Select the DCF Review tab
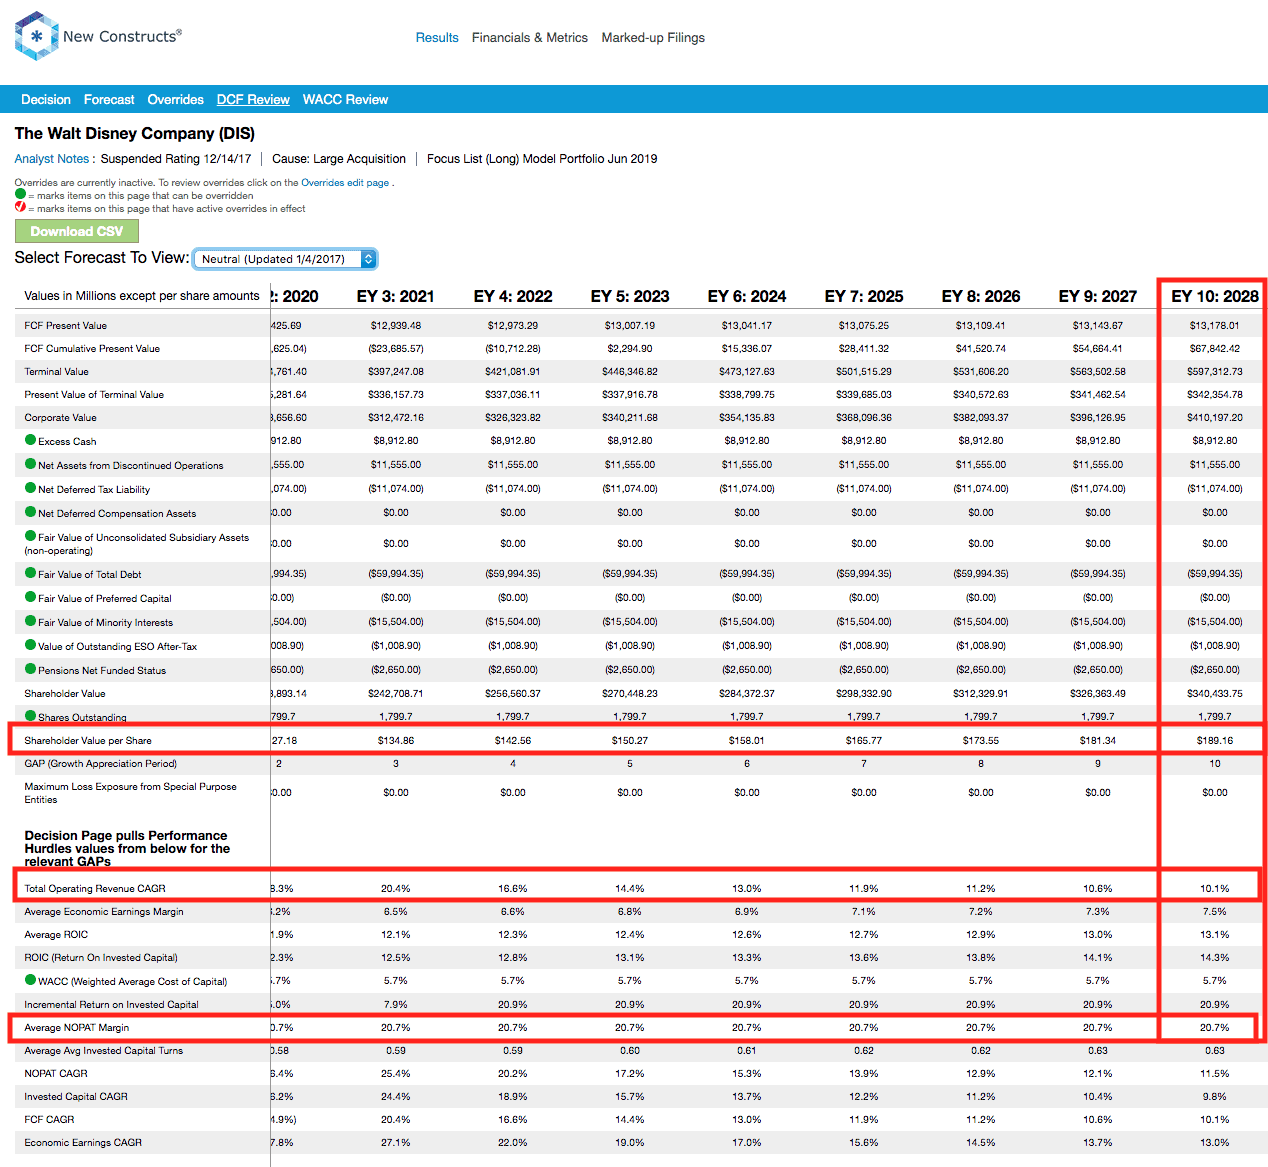The height and width of the screenshot is (1167, 1268). tap(253, 100)
